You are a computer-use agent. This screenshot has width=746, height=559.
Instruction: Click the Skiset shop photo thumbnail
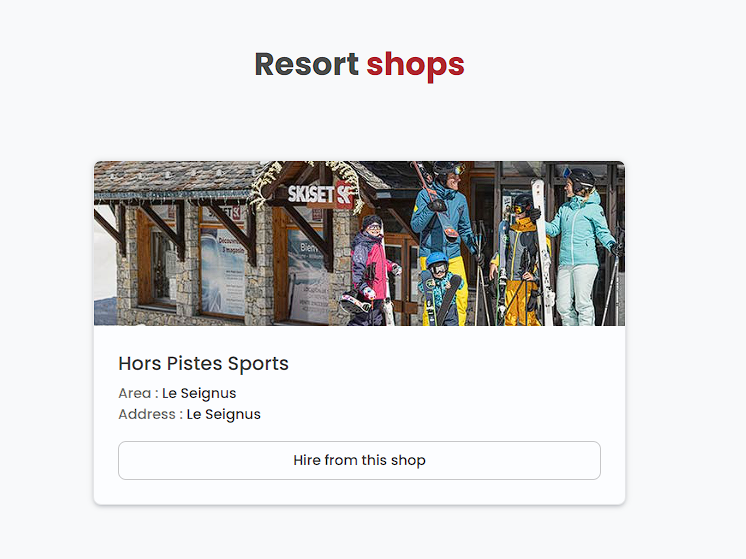359,243
